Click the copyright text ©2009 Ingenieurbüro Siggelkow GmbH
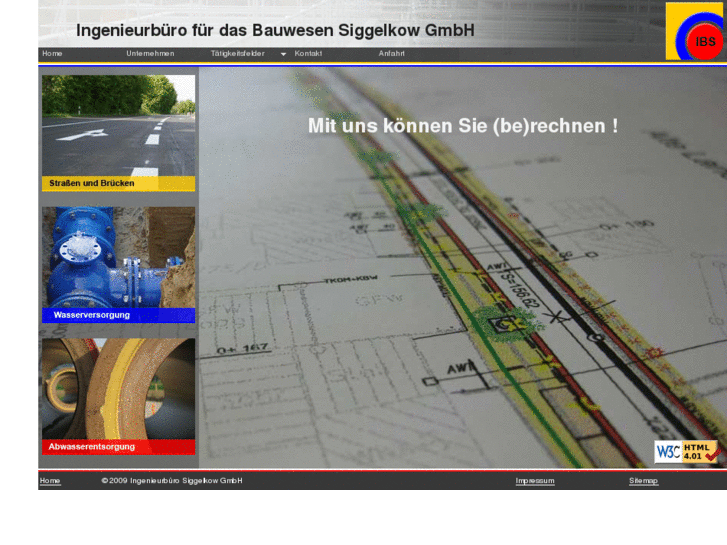 (172, 481)
